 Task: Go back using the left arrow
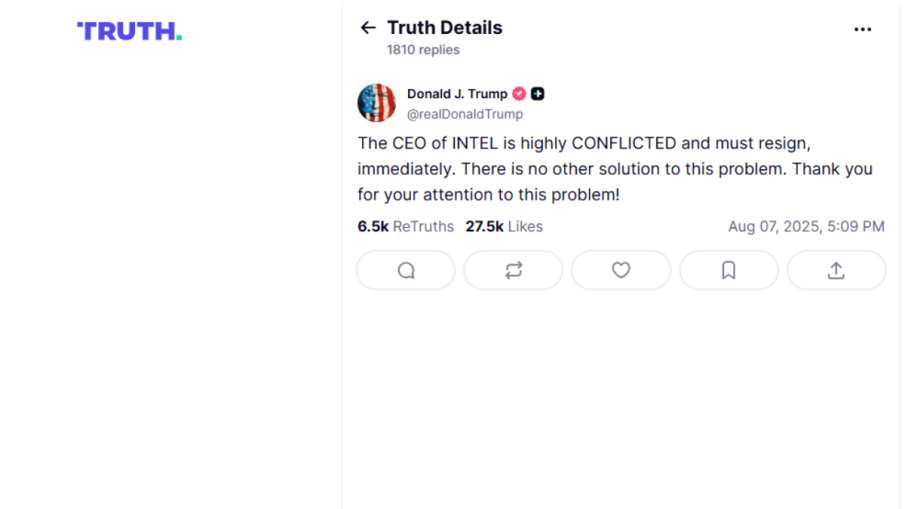click(x=368, y=28)
